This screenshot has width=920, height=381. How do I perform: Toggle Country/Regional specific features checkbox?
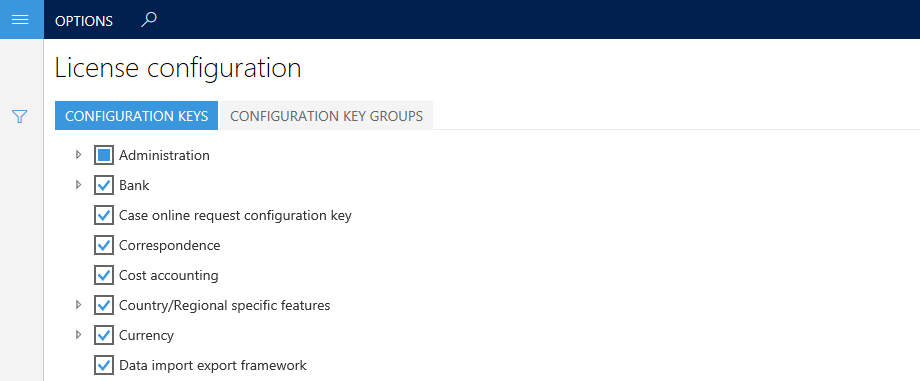(x=104, y=305)
